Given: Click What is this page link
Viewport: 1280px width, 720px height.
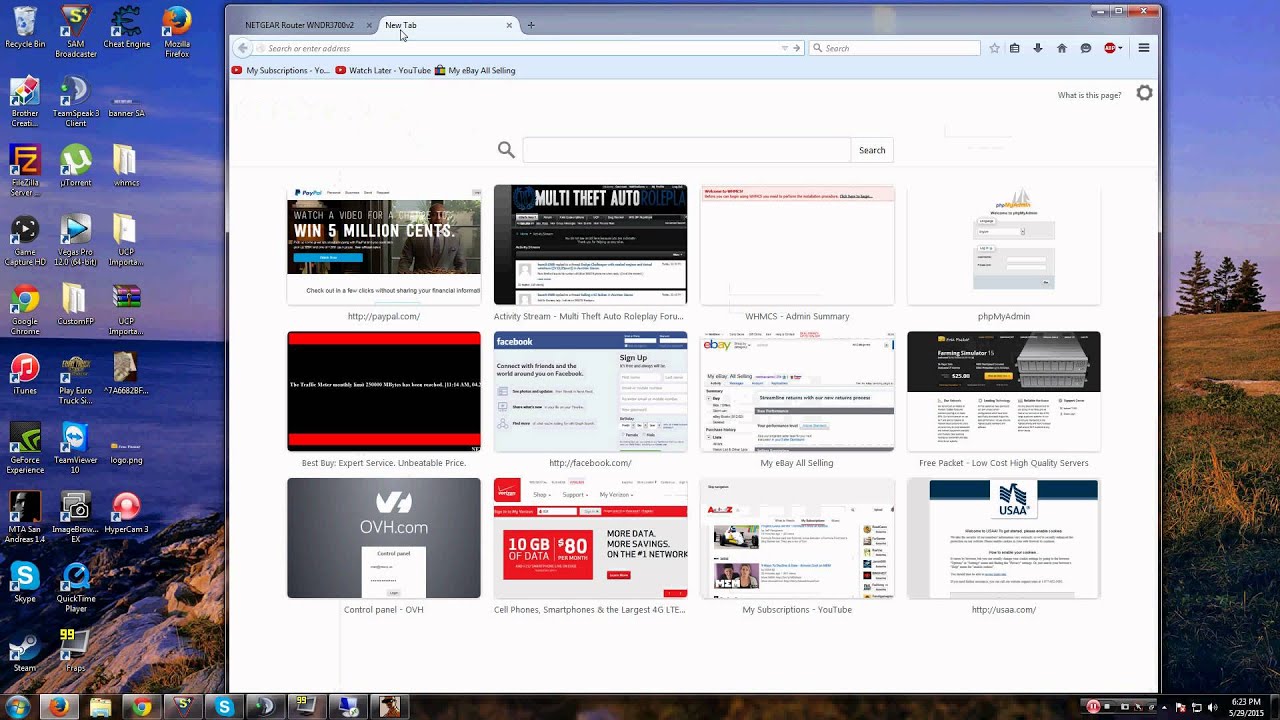Looking at the screenshot, I should tap(1089, 95).
